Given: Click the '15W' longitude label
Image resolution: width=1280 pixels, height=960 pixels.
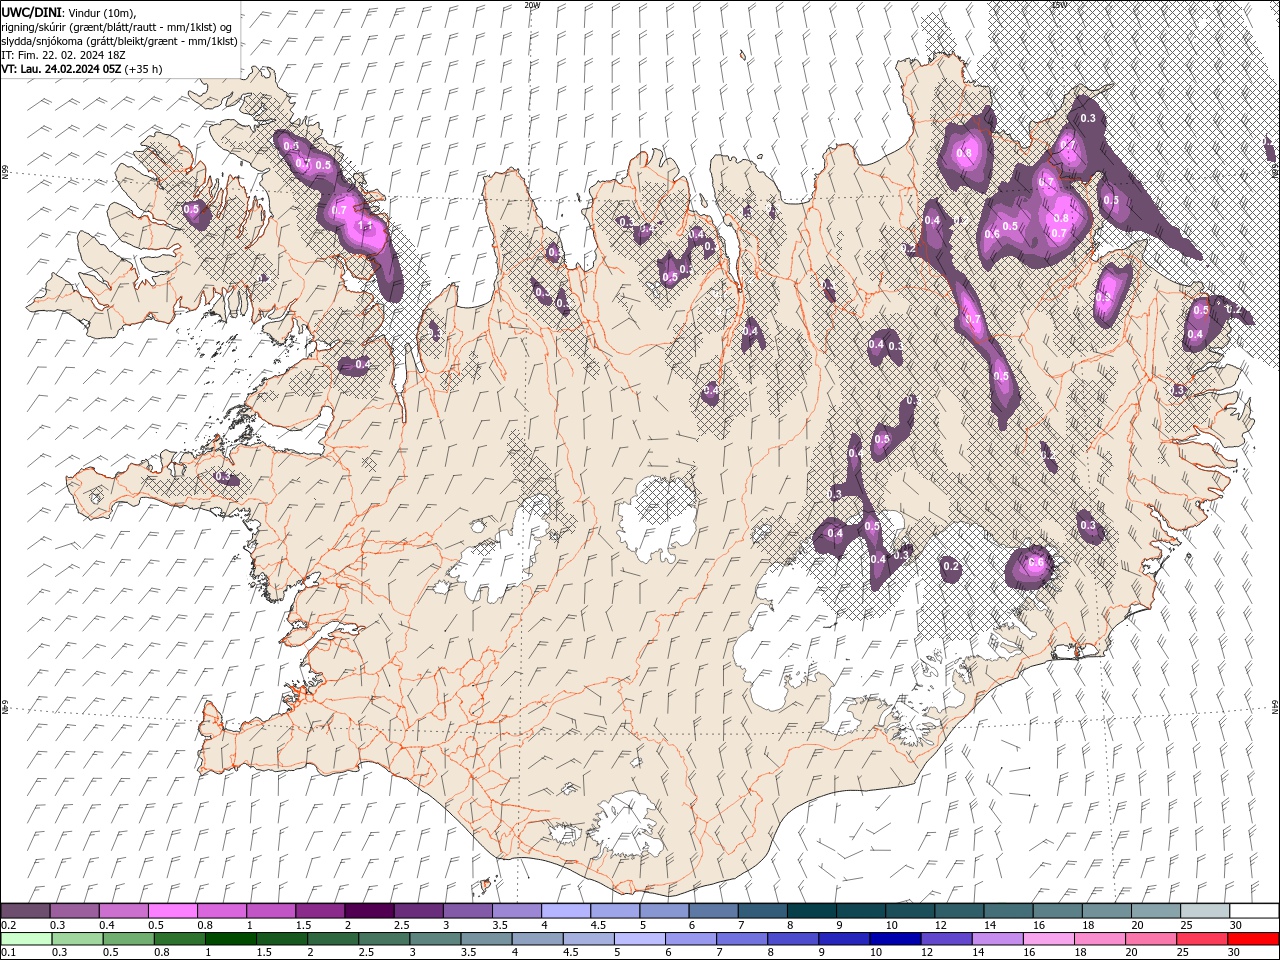Looking at the screenshot, I should coord(1059,5).
